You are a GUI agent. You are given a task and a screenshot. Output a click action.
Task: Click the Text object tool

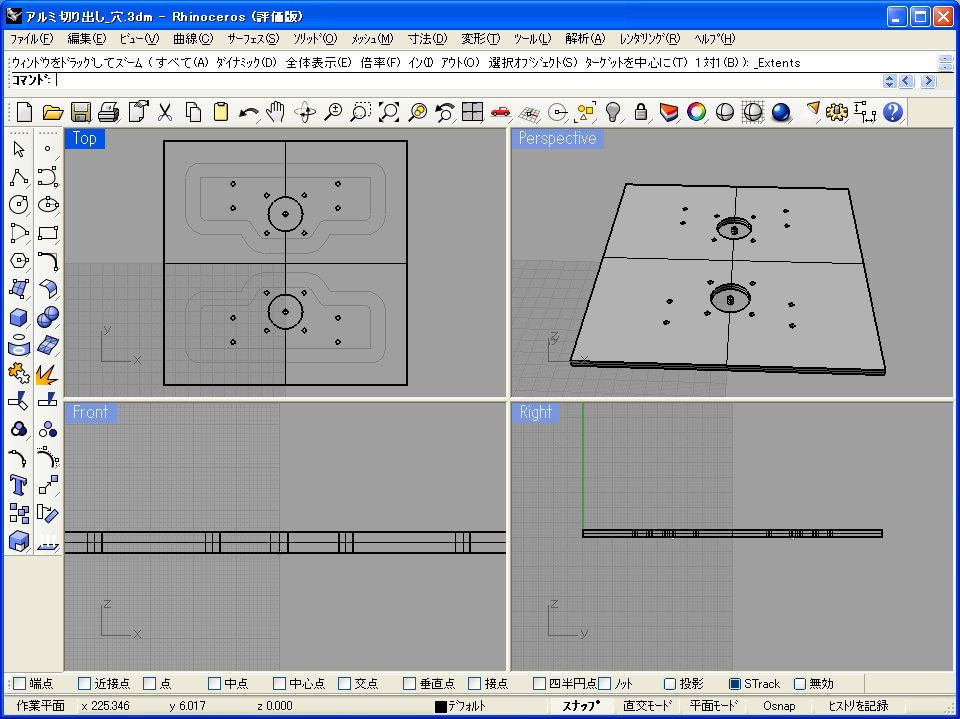click(x=19, y=485)
